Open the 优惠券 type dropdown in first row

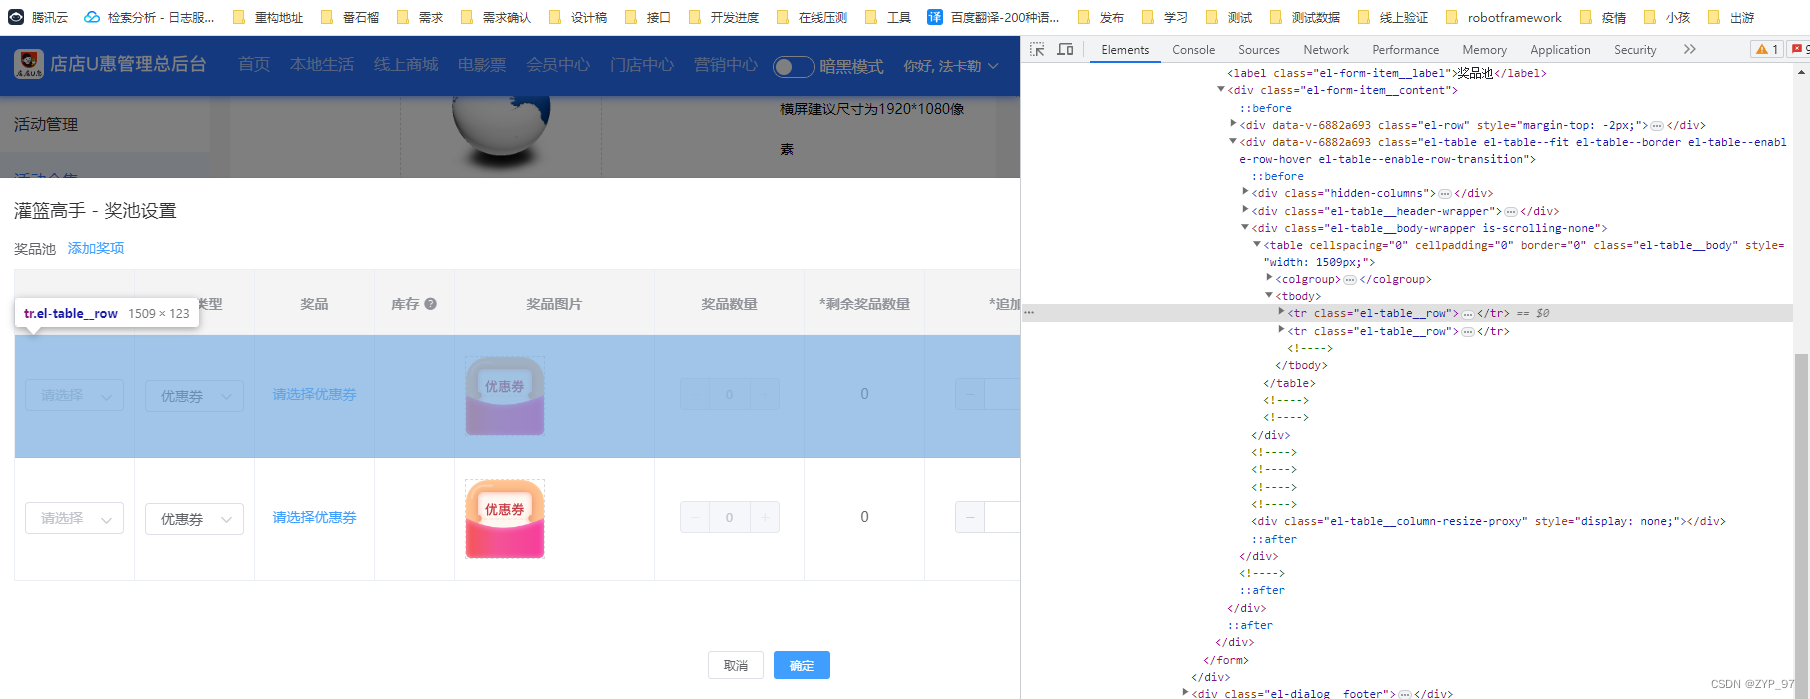tap(194, 396)
